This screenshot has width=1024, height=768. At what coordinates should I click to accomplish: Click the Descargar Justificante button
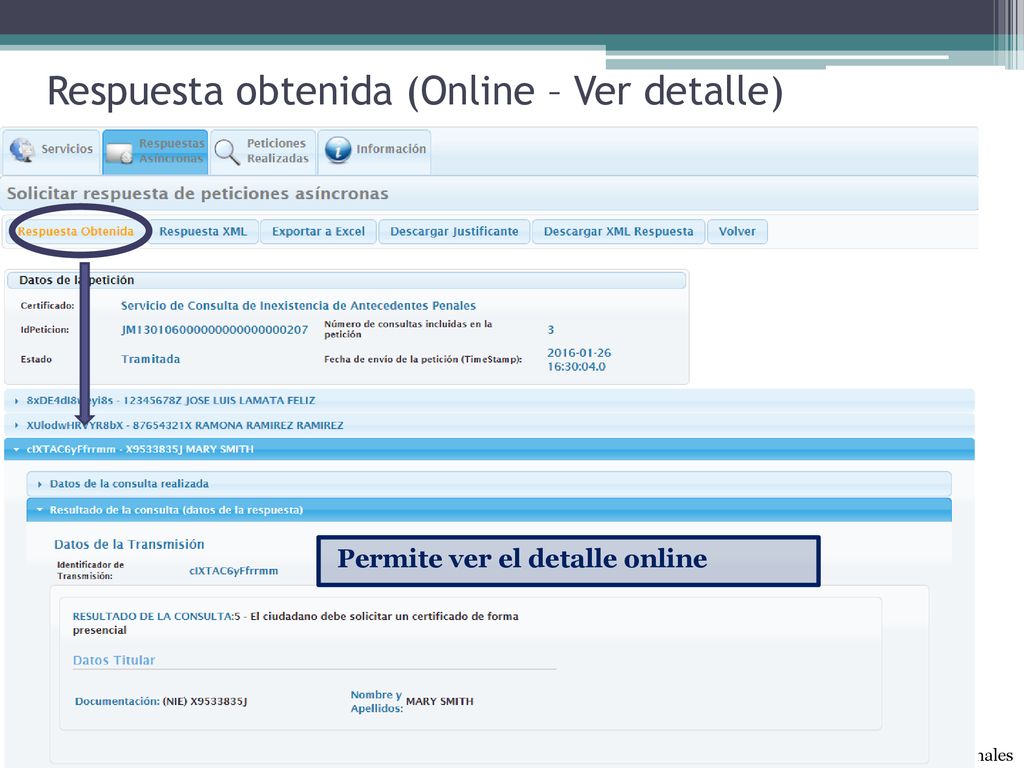(454, 231)
